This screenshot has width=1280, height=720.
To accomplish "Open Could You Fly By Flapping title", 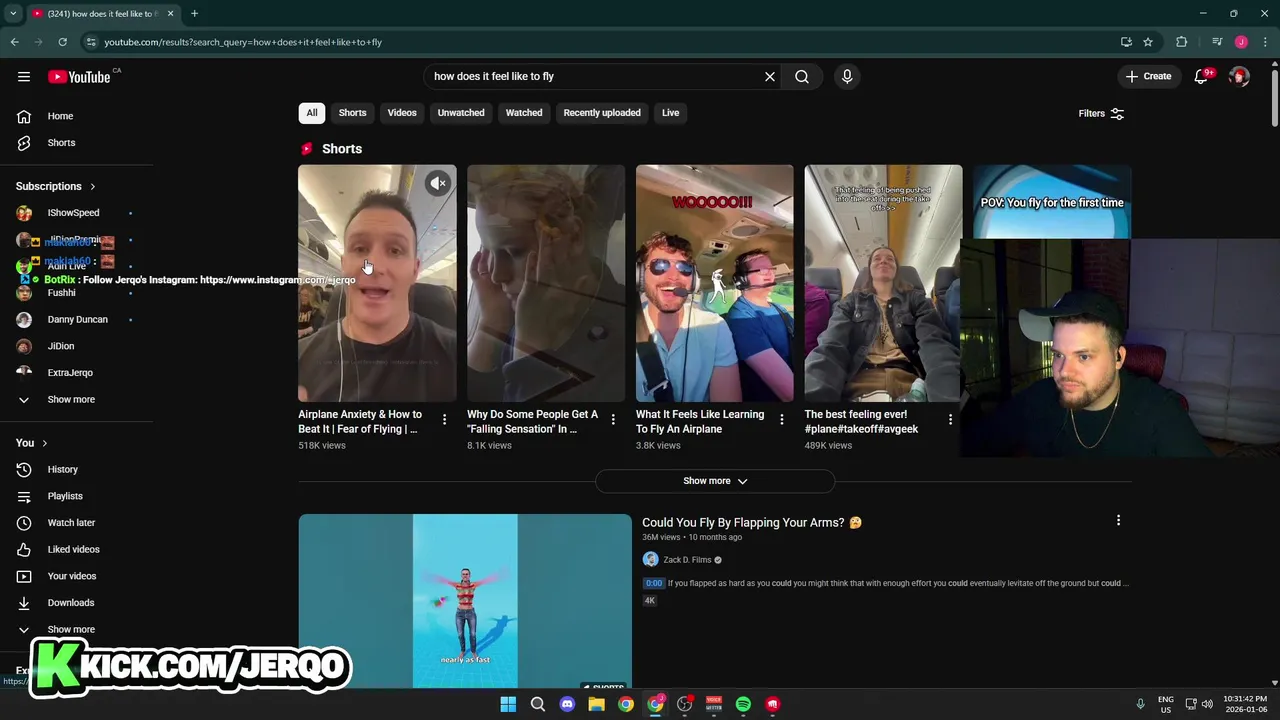I will coord(752,522).
